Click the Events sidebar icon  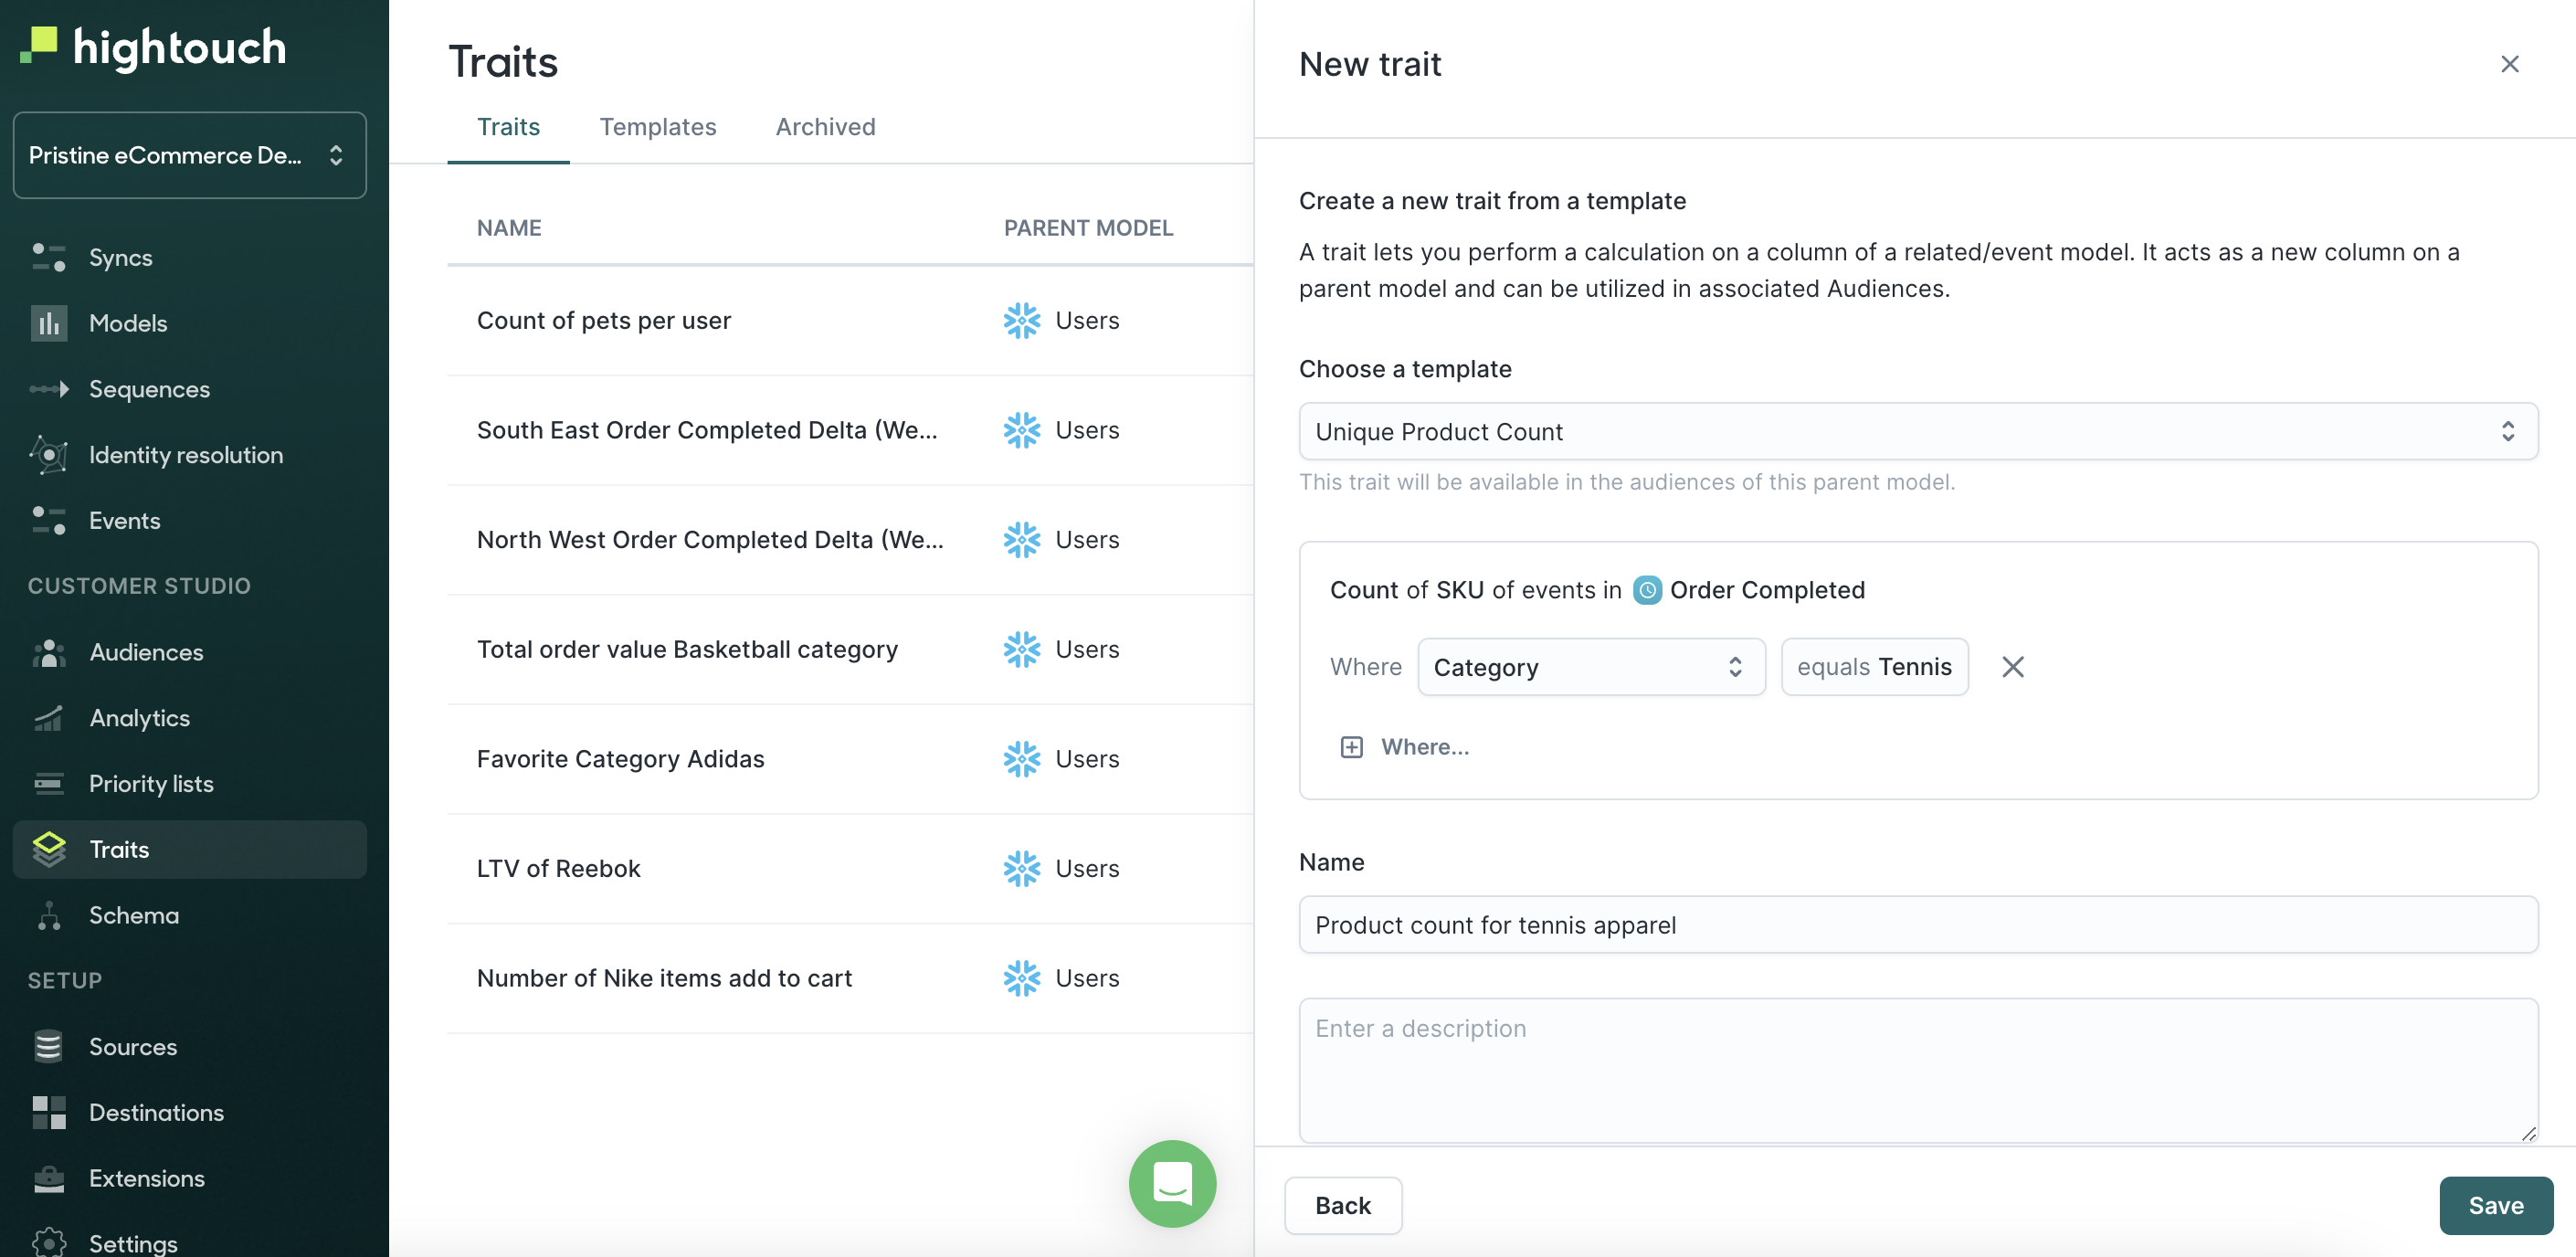click(48, 520)
